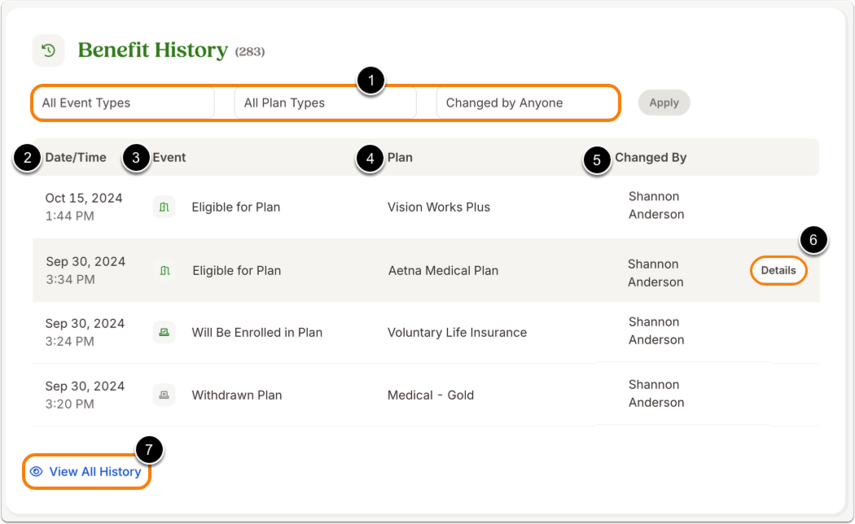Select the Medical - Gold row
This screenshot has height=524, width=855.
point(426,395)
